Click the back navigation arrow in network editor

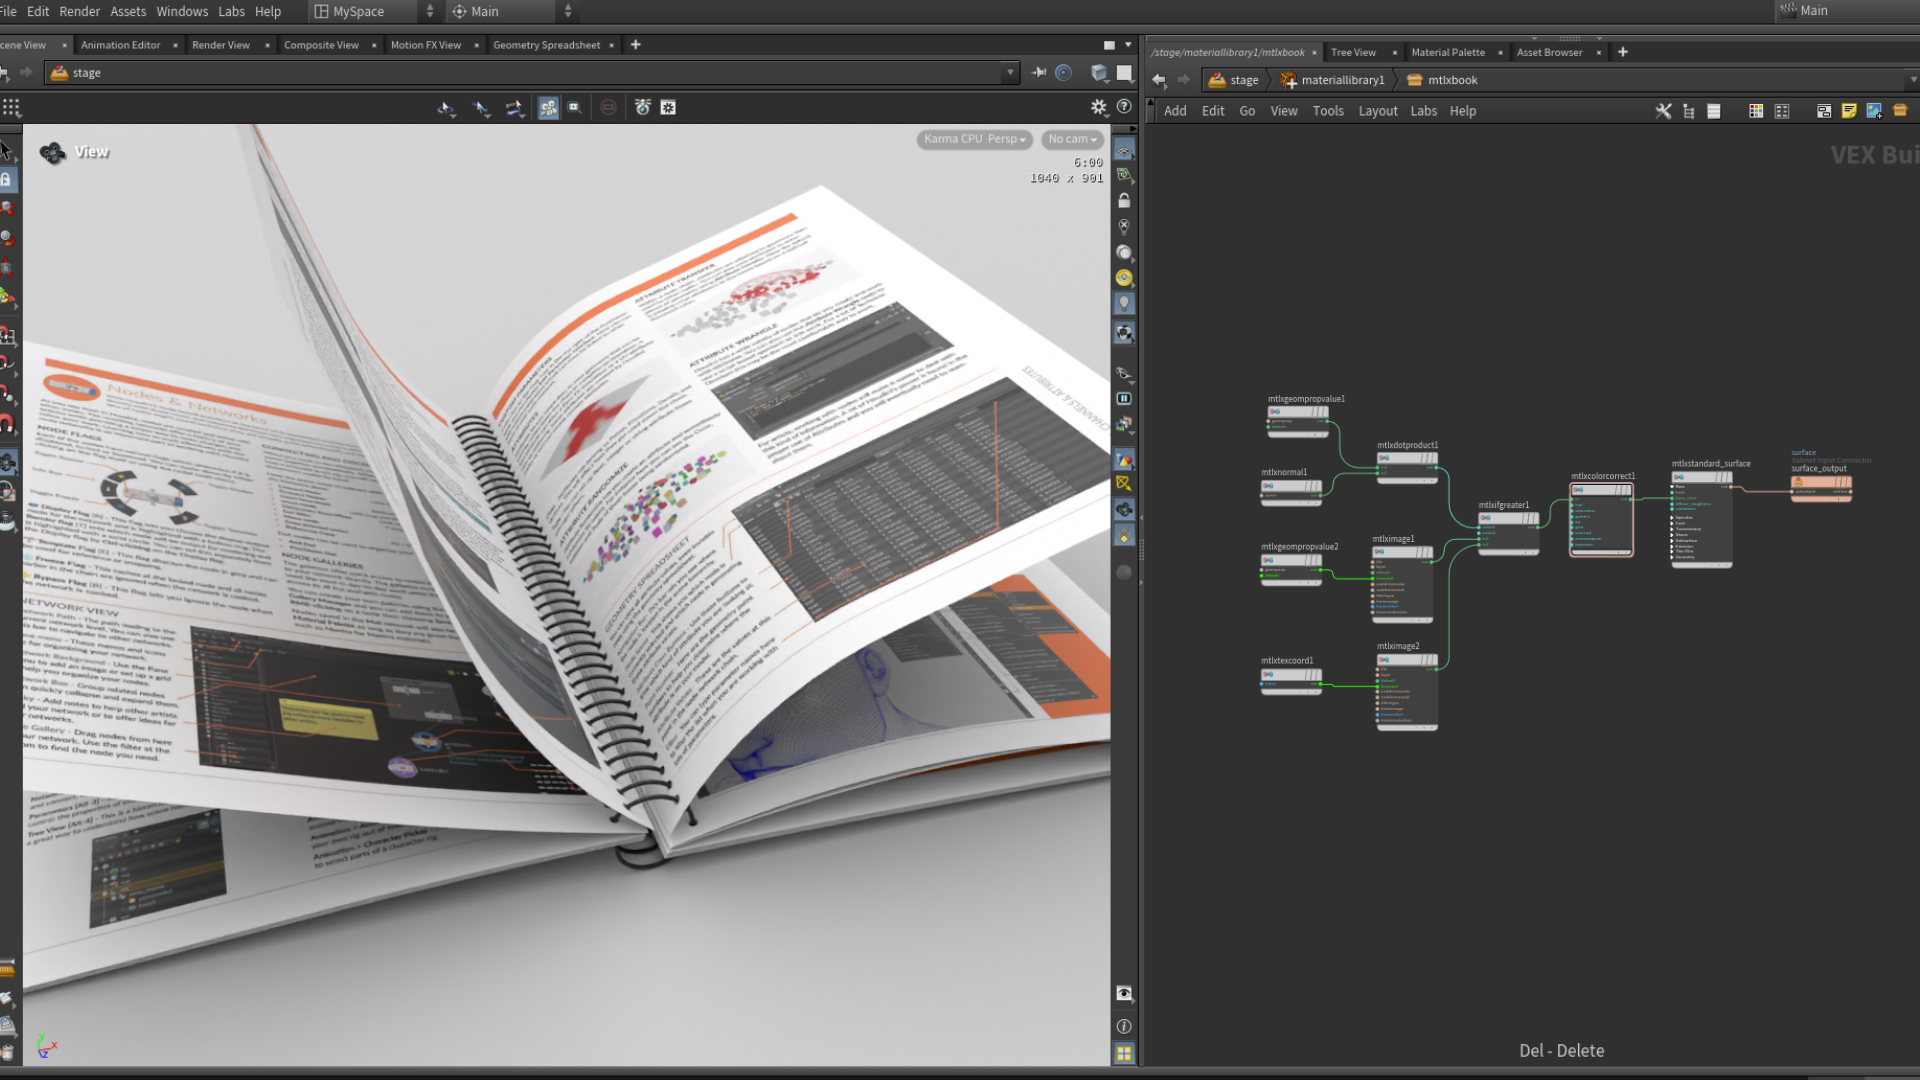pyautogui.click(x=1160, y=80)
